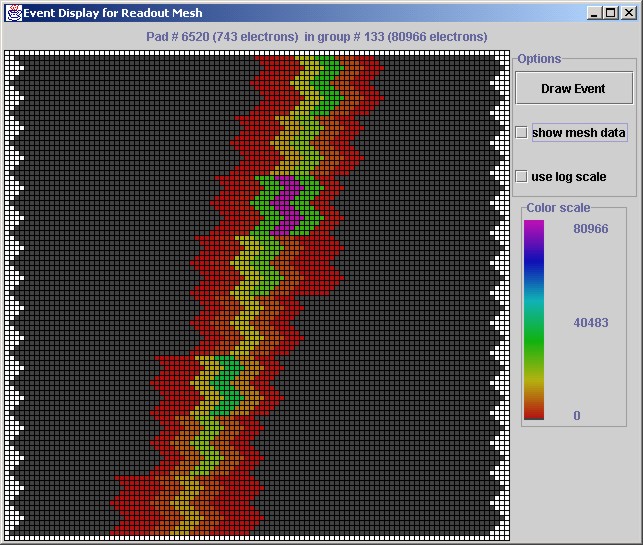Click the Java application icon in title bar

pos(13,13)
